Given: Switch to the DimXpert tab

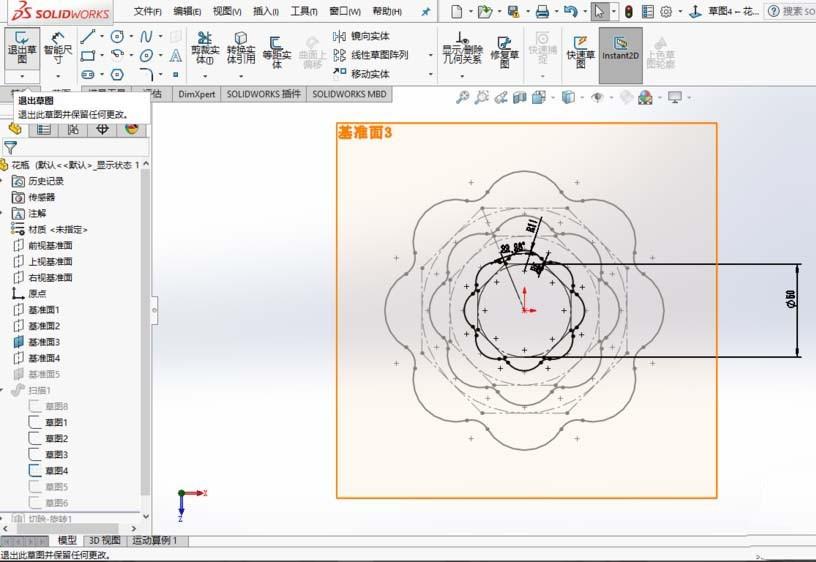Looking at the screenshot, I should [196, 94].
